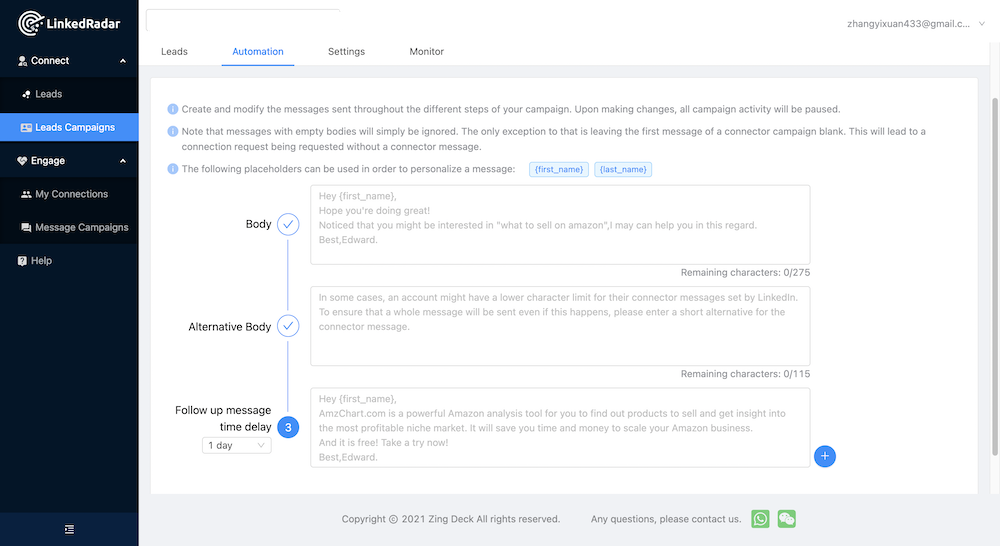Collapse the Engage sidebar section
The width and height of the screenshot is (1000, 546).
click(122, 161)
